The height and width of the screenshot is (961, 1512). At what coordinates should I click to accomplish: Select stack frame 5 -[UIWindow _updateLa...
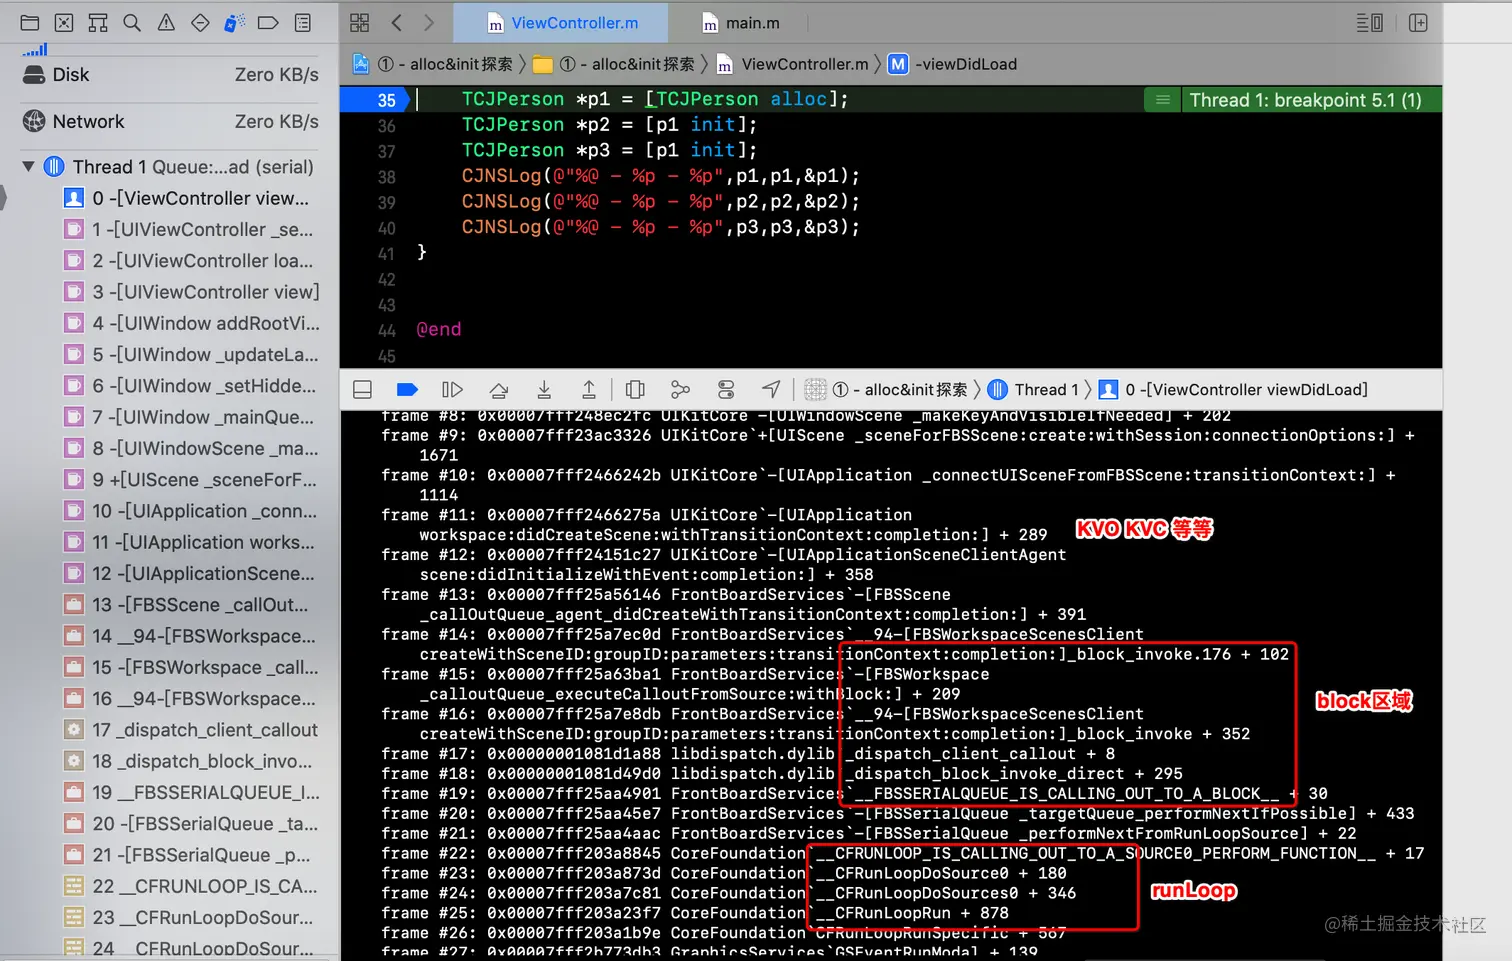tap(190, 355)
